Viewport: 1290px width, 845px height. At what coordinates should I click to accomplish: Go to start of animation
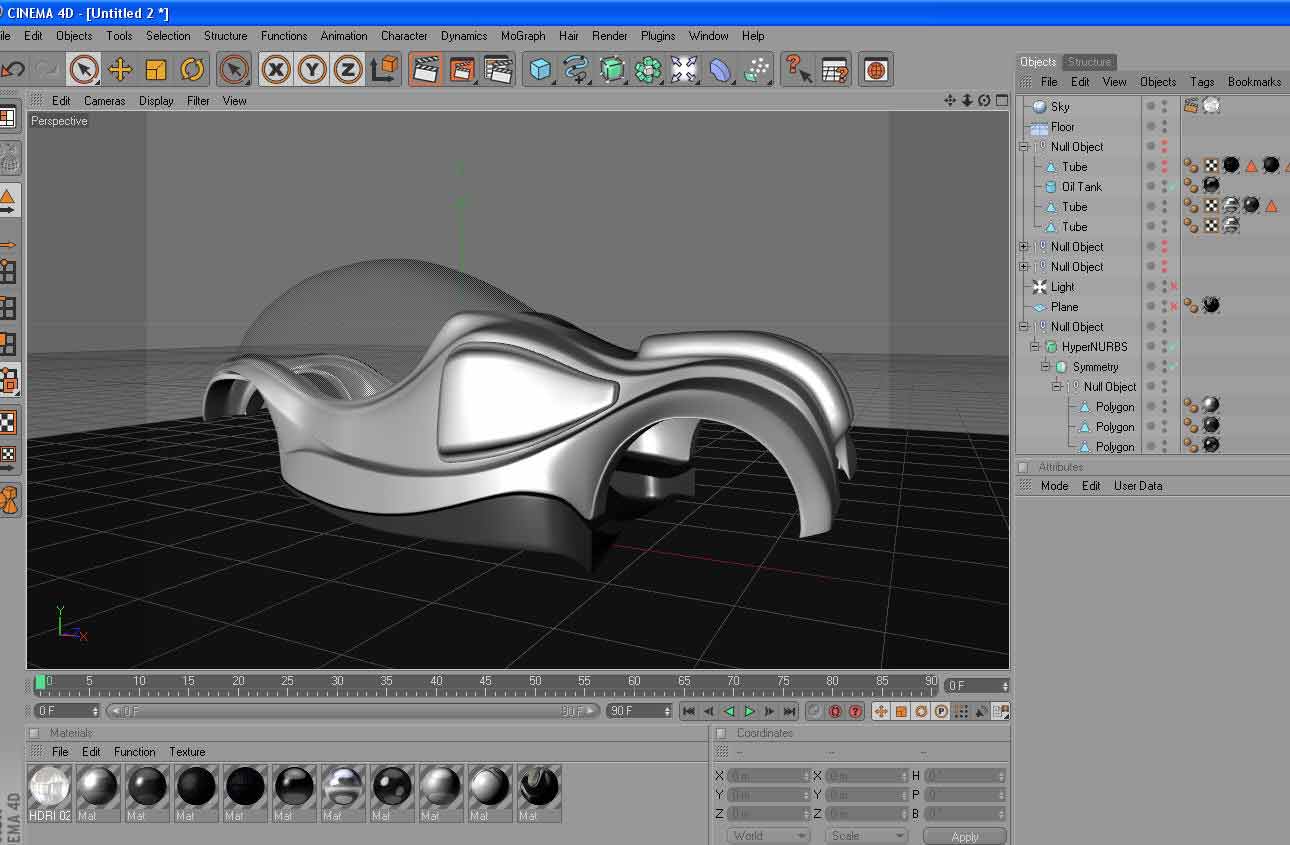[688, 712]
